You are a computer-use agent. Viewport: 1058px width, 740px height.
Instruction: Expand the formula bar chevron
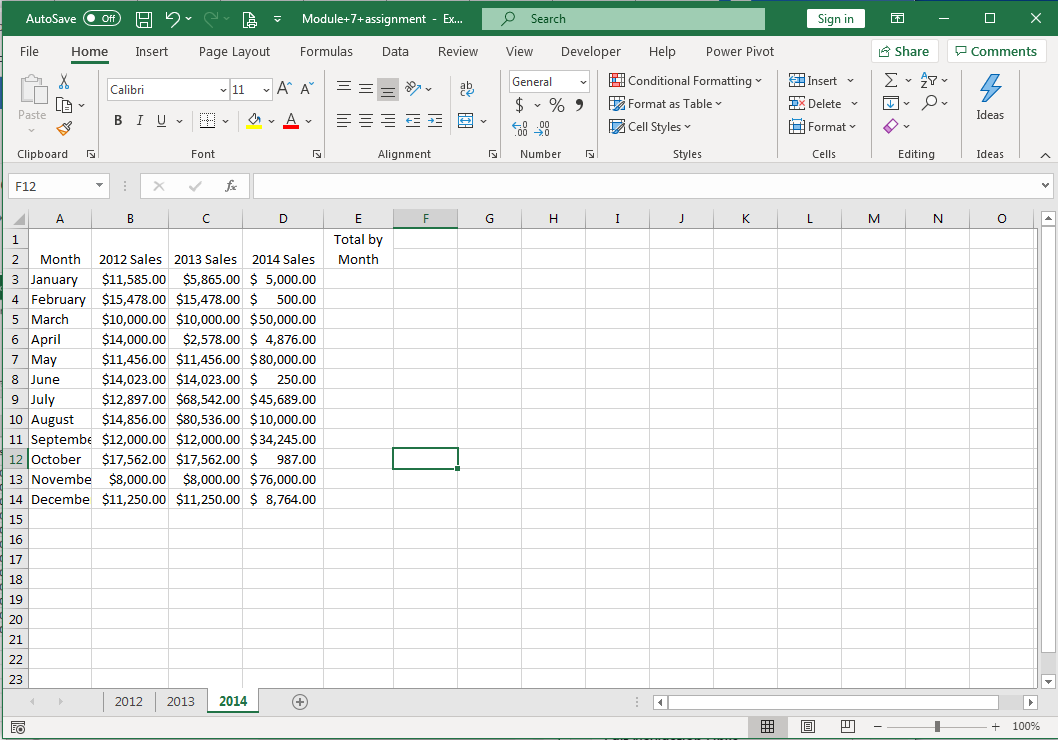tap(1045, 186)
